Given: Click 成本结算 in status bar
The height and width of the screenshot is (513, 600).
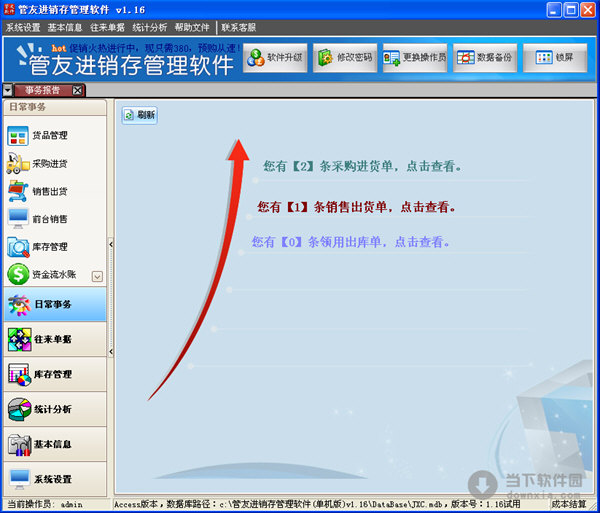Looking at the screenshot, I should [569, 505].
